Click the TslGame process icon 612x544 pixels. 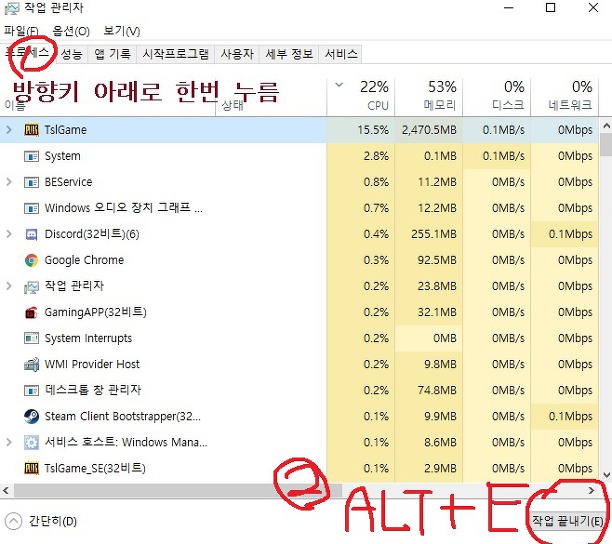point(31,130)
